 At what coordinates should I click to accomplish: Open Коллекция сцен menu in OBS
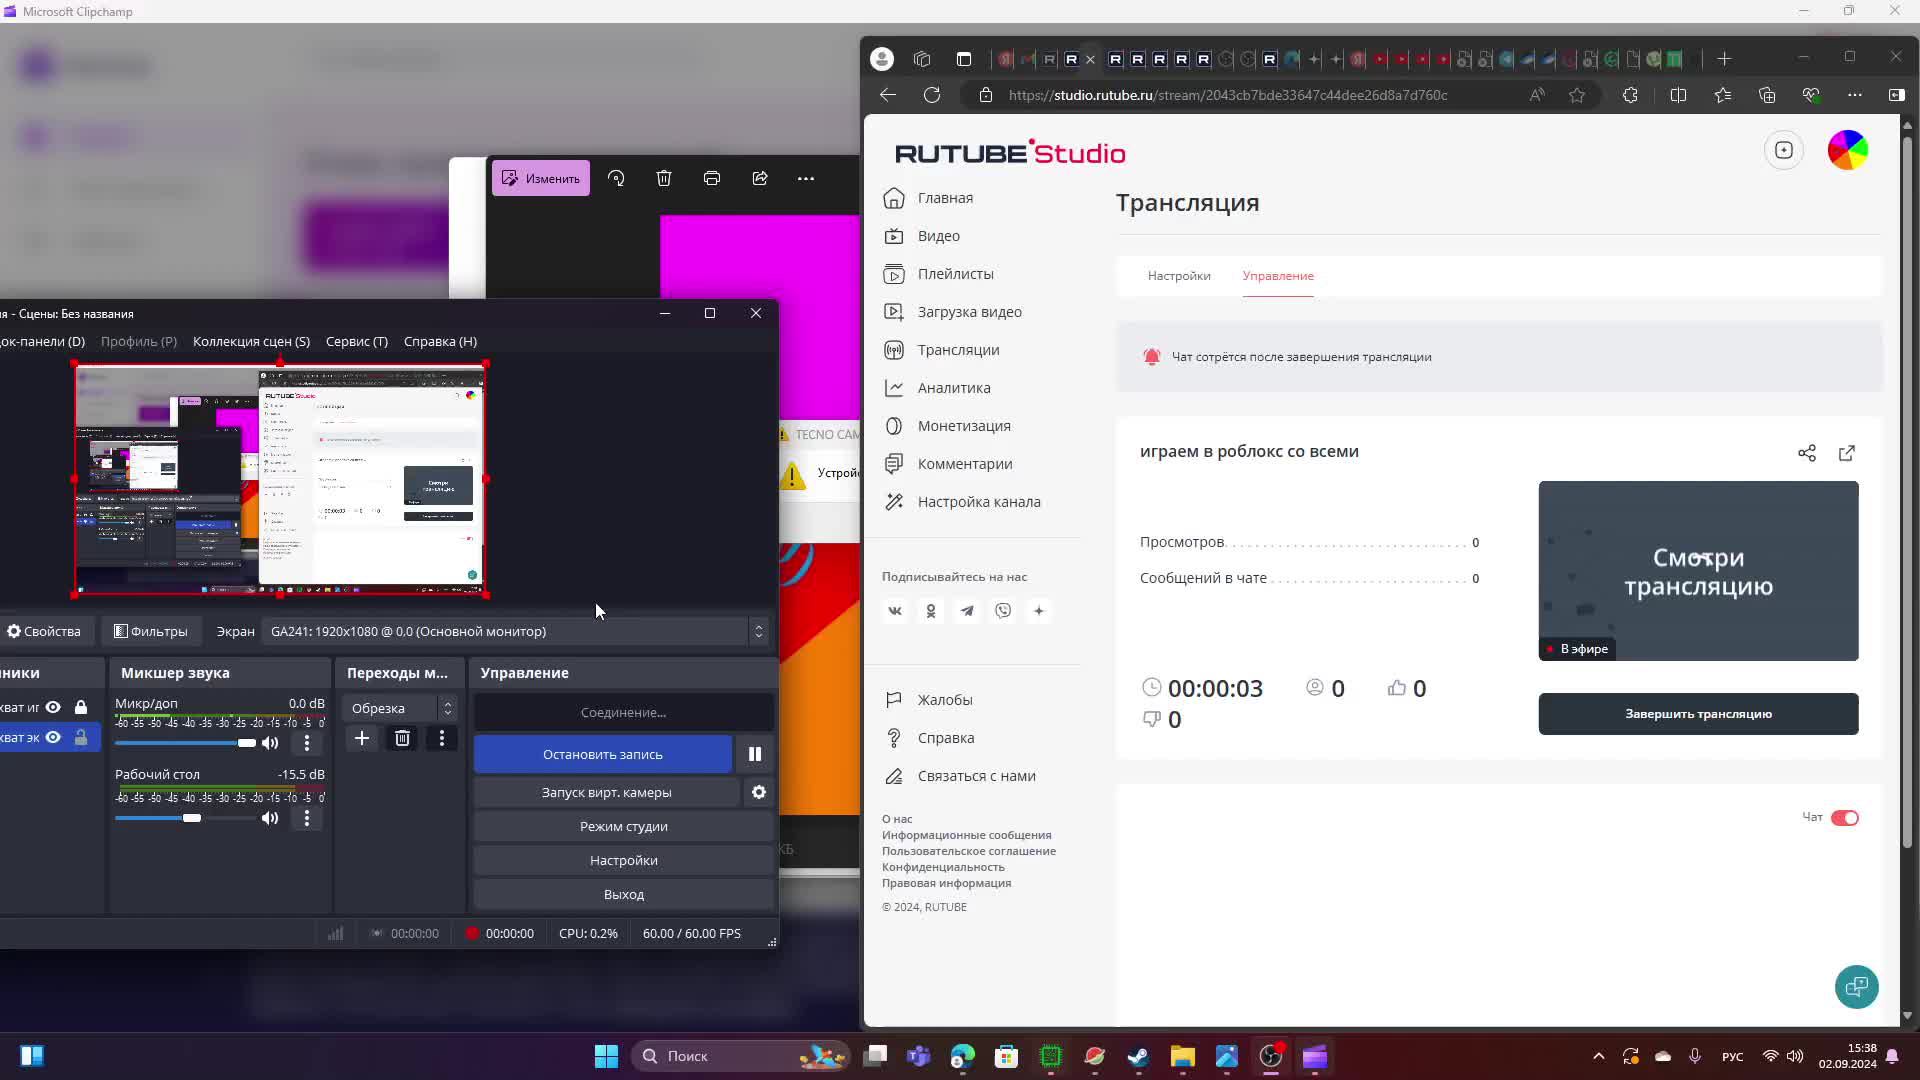[x=251, y=341]
